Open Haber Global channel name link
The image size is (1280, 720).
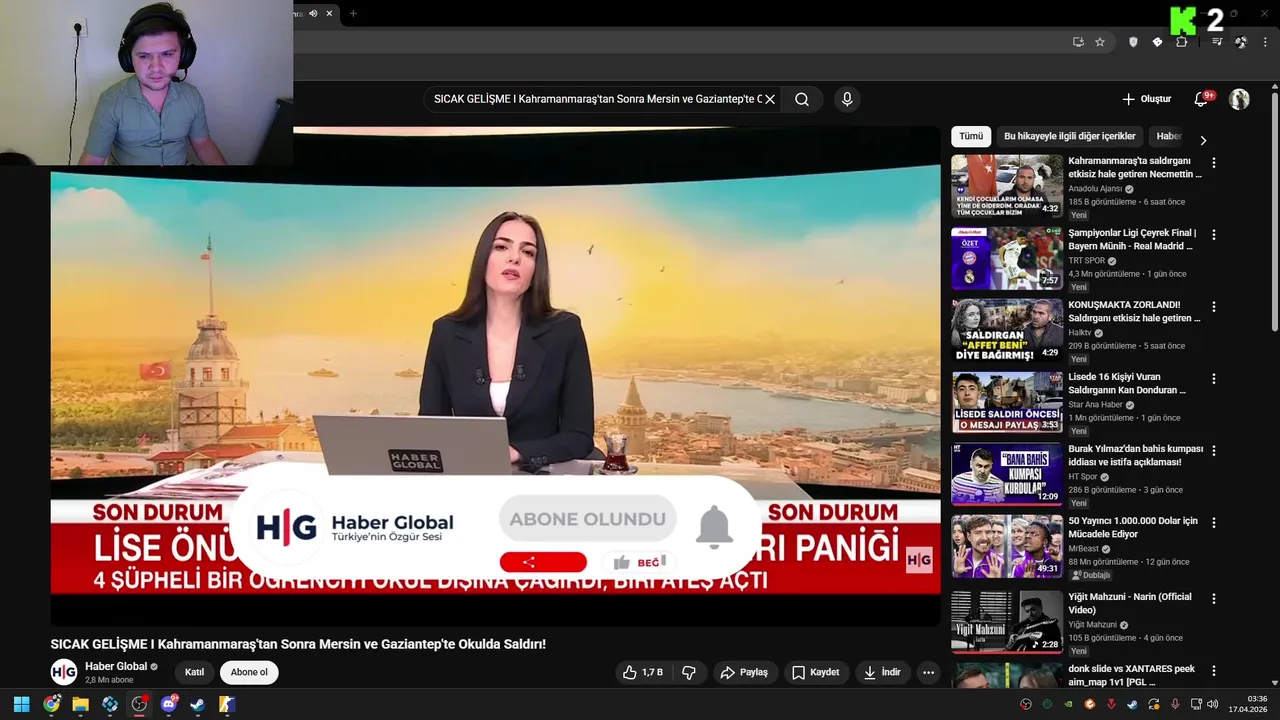116,666
